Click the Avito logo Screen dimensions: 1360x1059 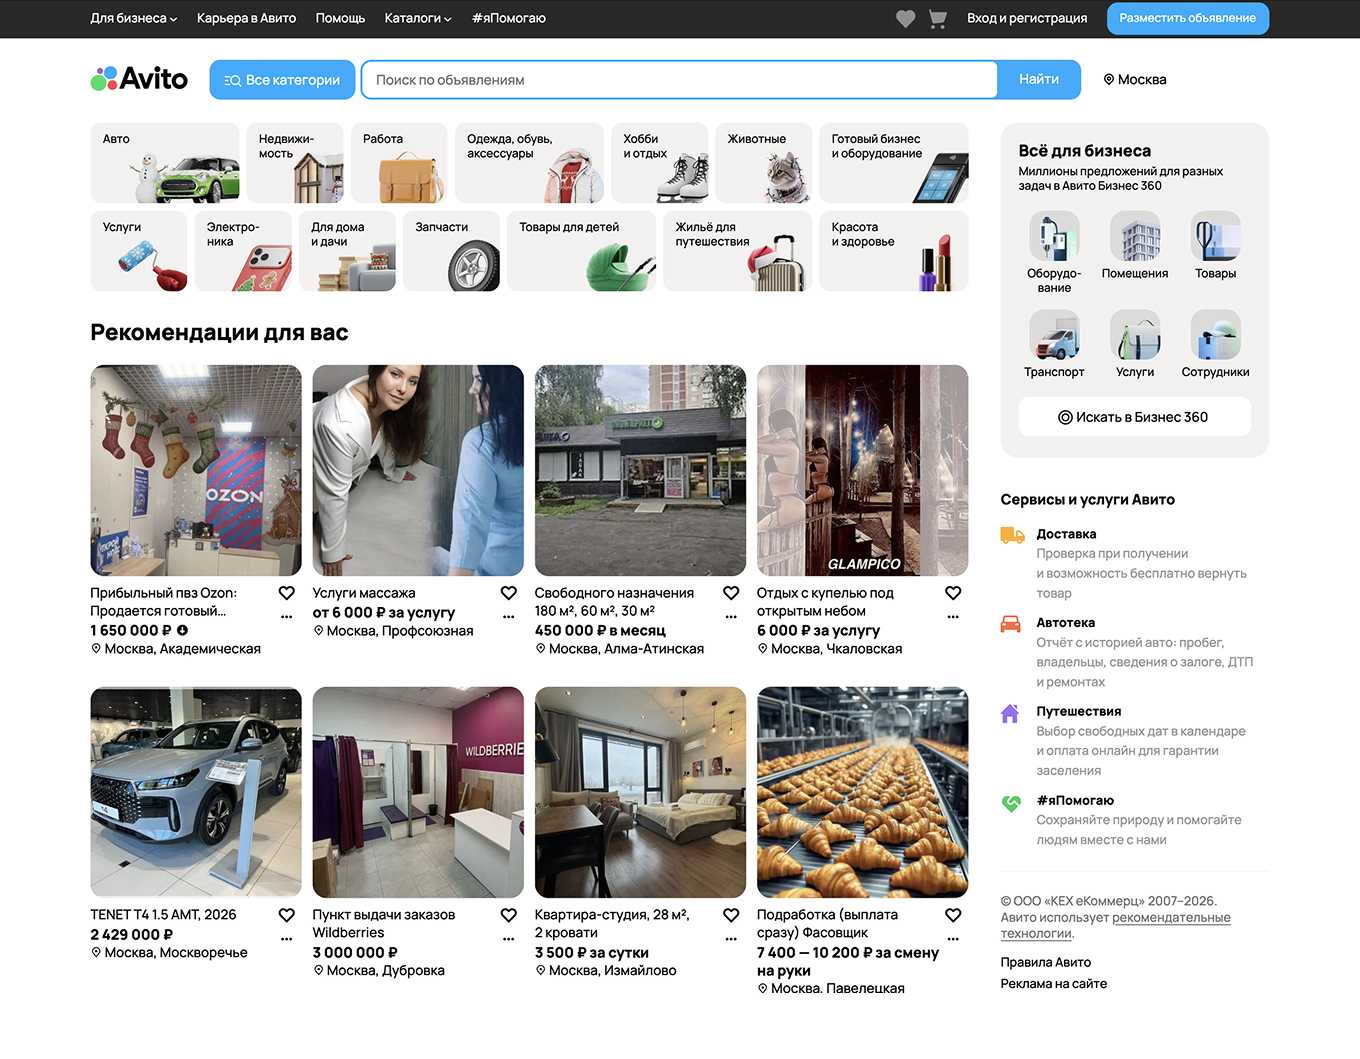[139, 79]
